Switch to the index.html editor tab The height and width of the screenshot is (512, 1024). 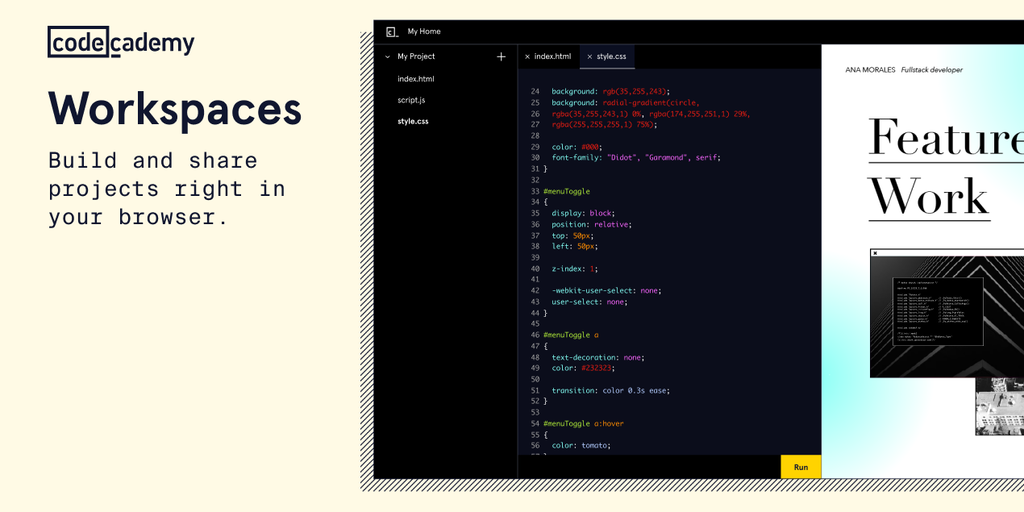coord(552,57)
